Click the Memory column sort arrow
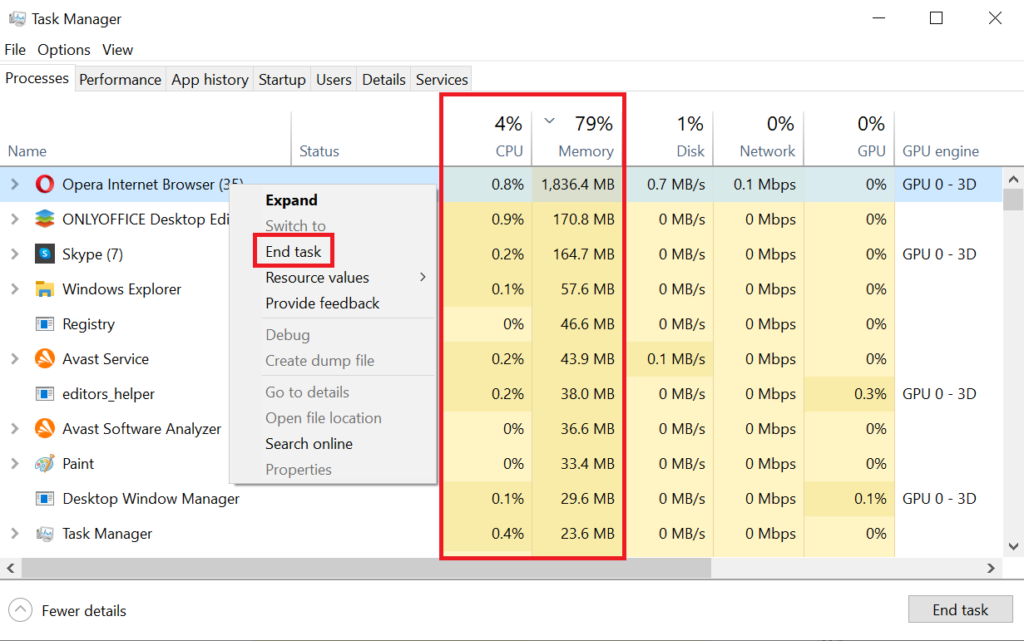Viewport: 1024px width, 641px height. pyautogui.click(x=548, y=118)
